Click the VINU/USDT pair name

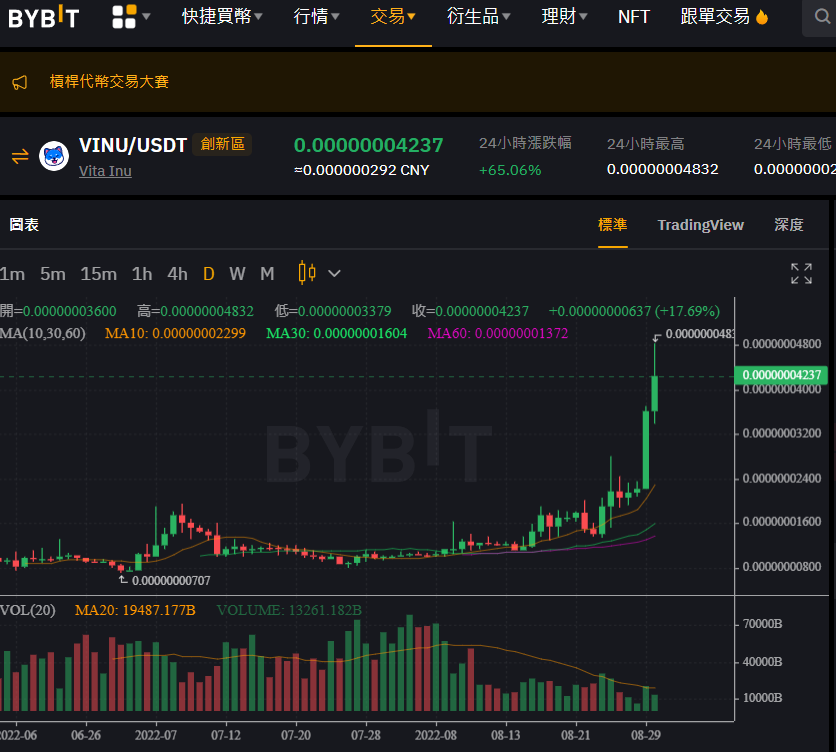pyautogui.click(x=133, y=145)
